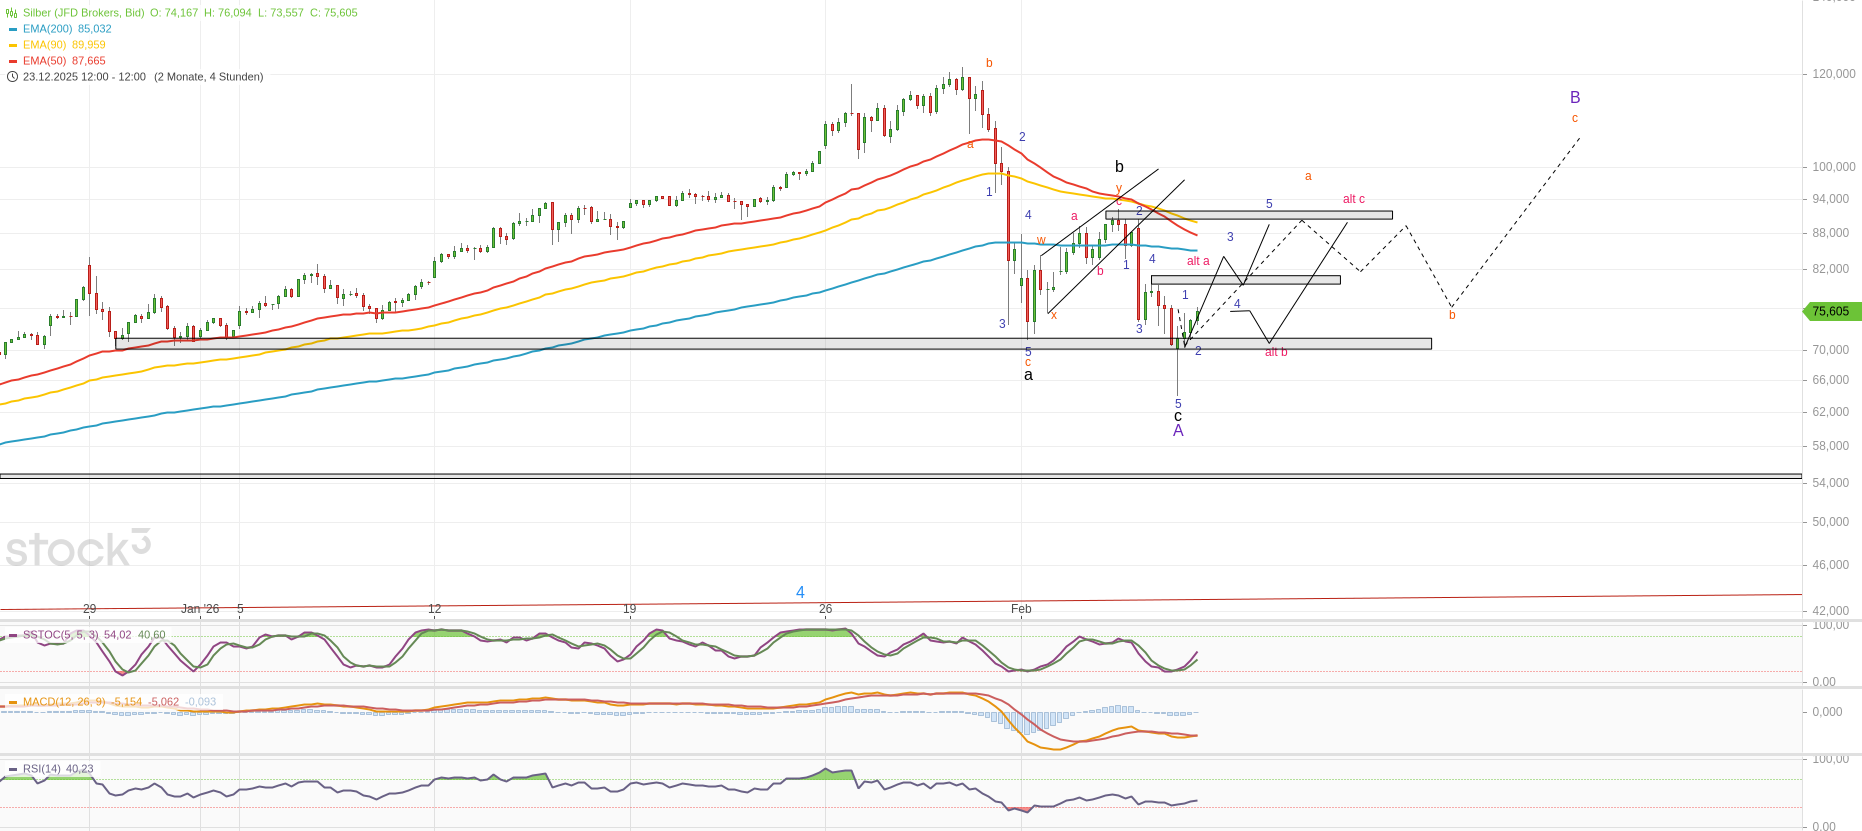This screenshot has height=831, width=1862.
Task: Click the Feb label on the time axis
Action: click(x=1021, y=608)
